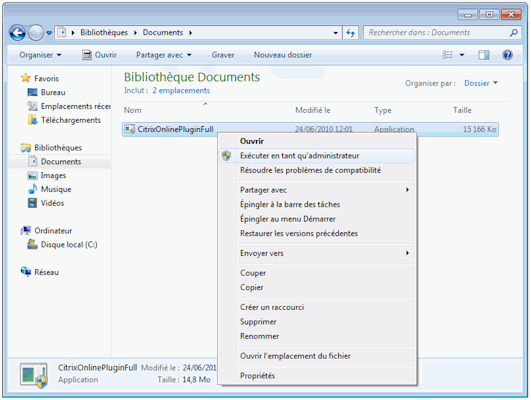Click the Forward navigation arrow
The height and width of the screenshot is (400, 531).
[x=36, y=33]
